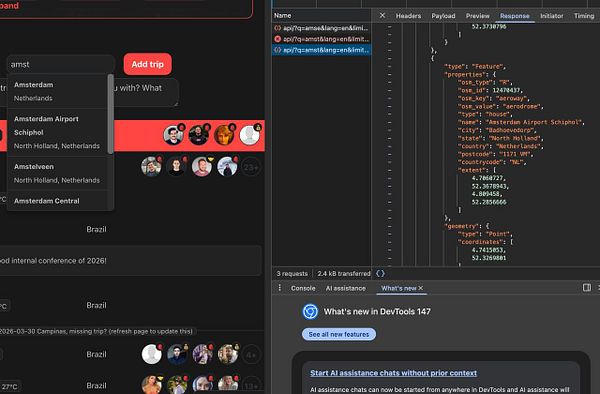Image resolution: width=600 pixels, height=394 pixels.
Task: Open the AI assistance drawer tab
Action: click(346, 288)
